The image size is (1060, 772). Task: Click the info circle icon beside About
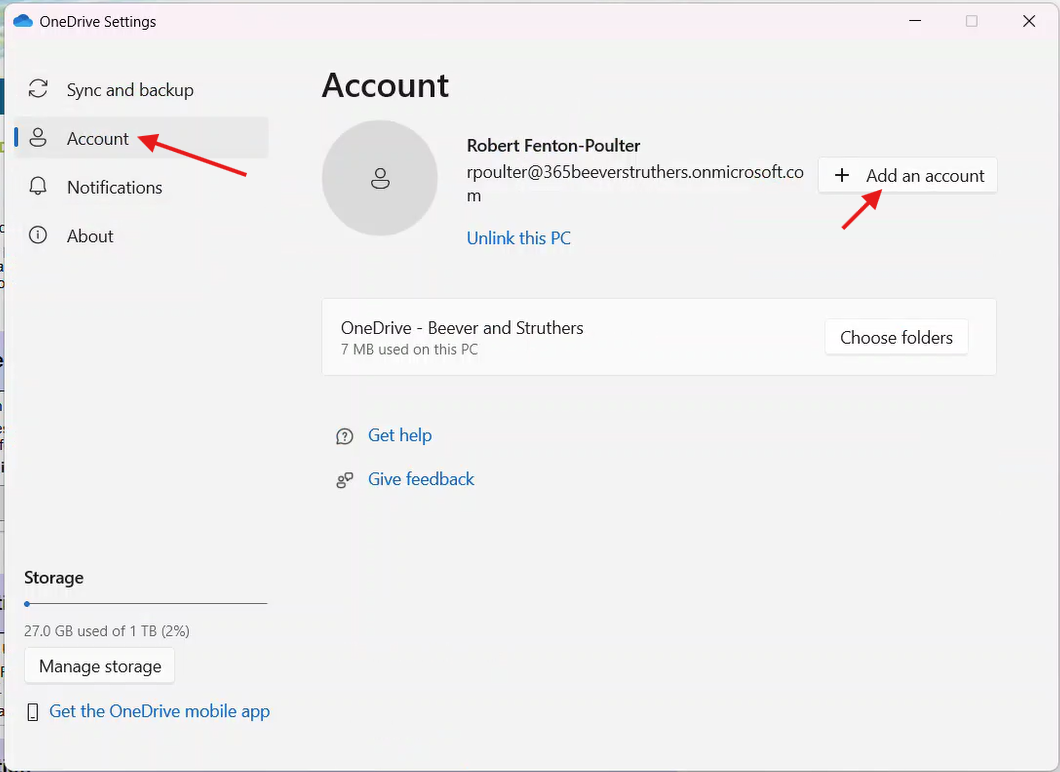click(x=38, y=236)
